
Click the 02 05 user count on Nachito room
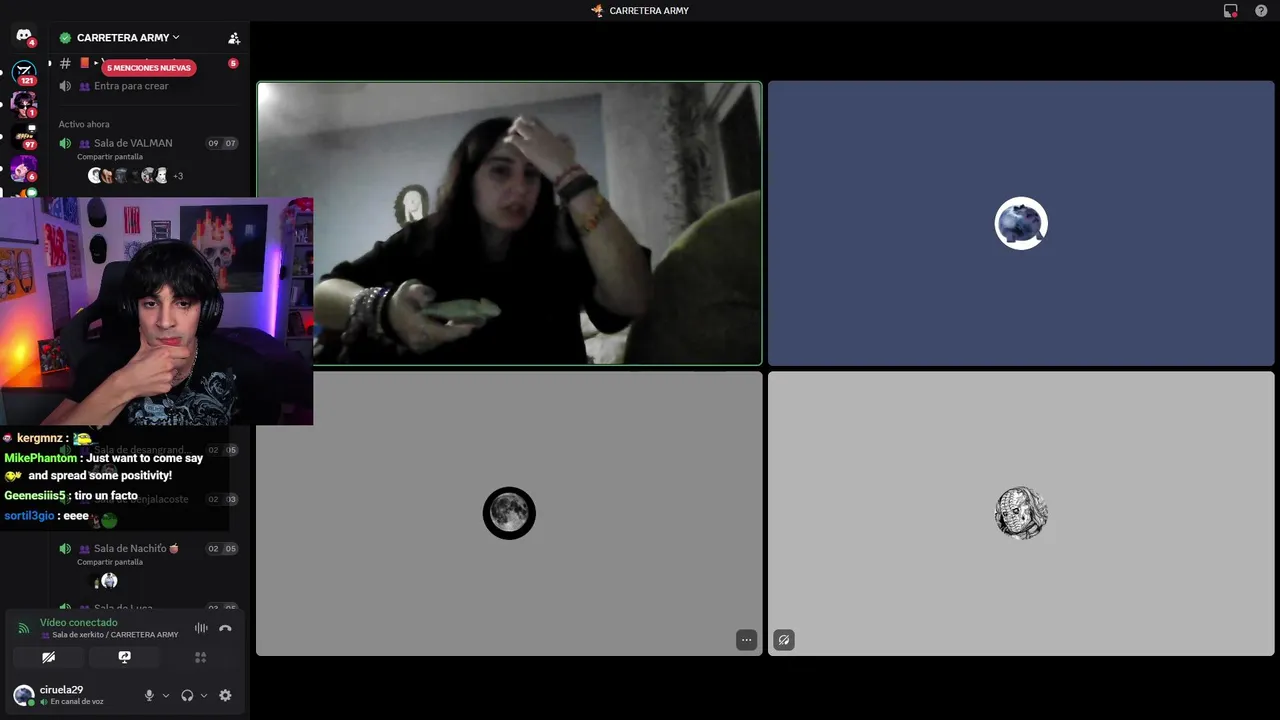222,549
